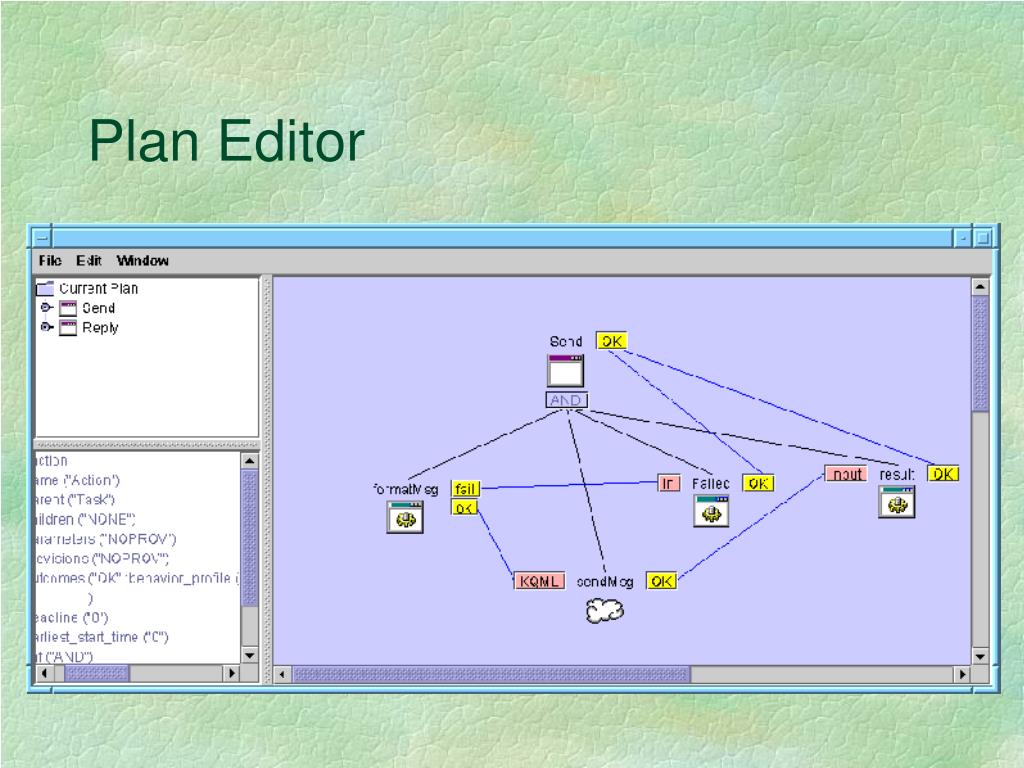1024x768 pixels.
Task: Click the formatMsg node label
Action: [x=406, y=489]
